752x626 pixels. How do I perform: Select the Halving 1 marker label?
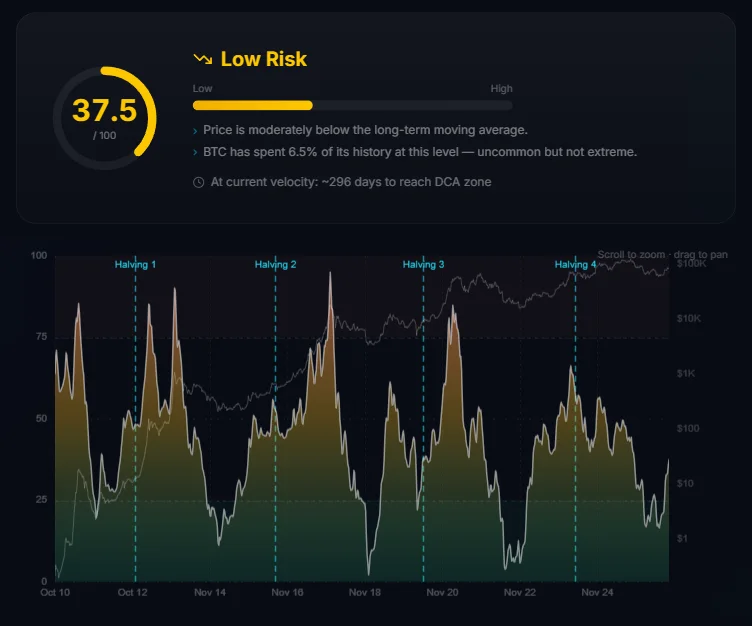click(x=135, y=264)
